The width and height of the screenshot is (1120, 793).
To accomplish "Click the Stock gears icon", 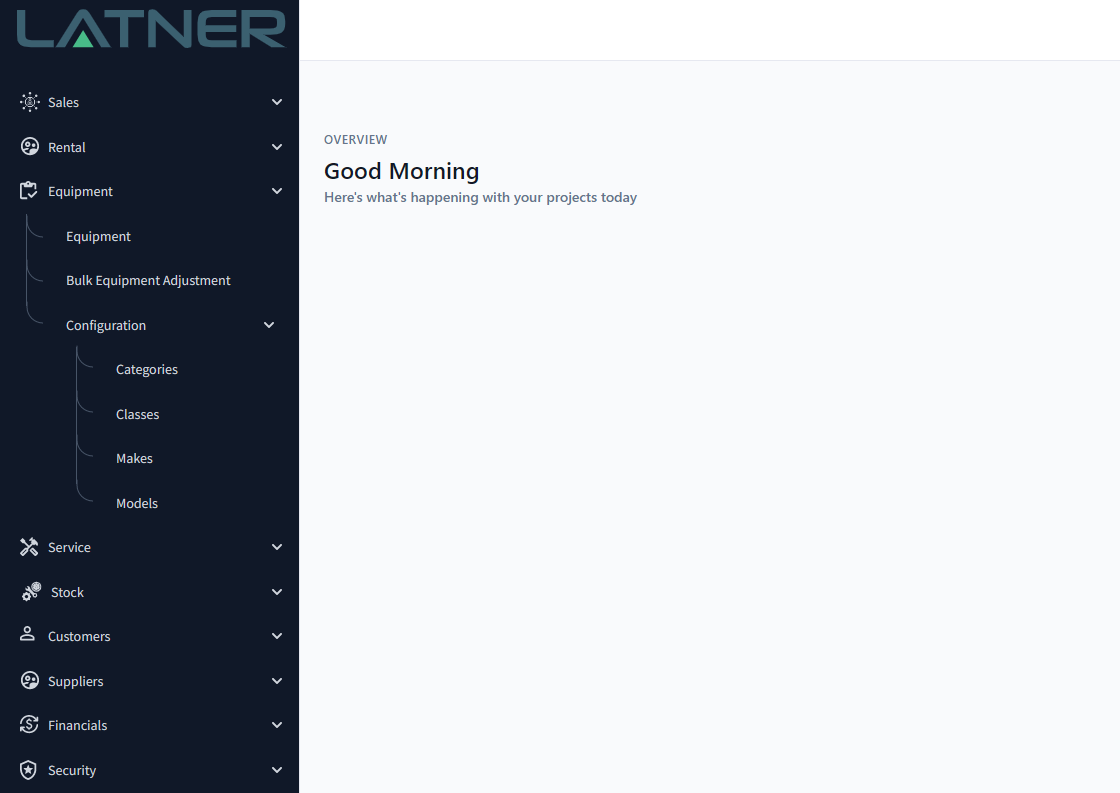I will click(x=31, y=592).
